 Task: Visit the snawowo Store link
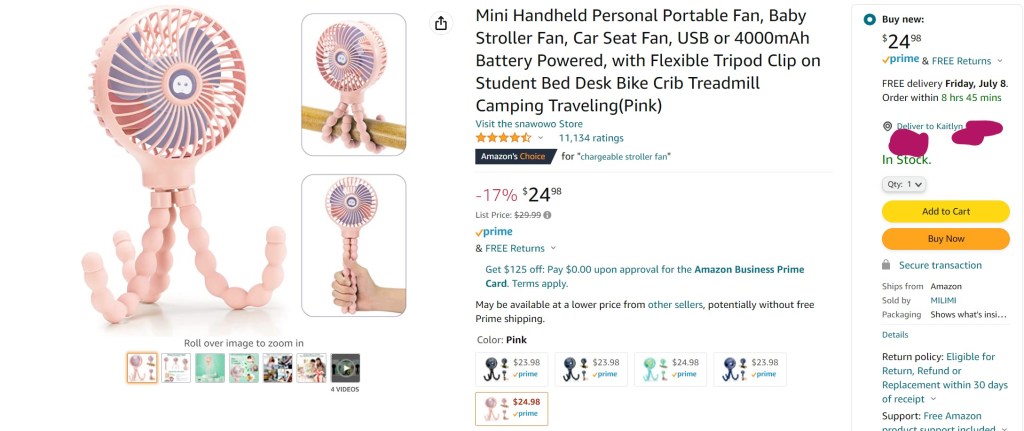pos(529,124)
